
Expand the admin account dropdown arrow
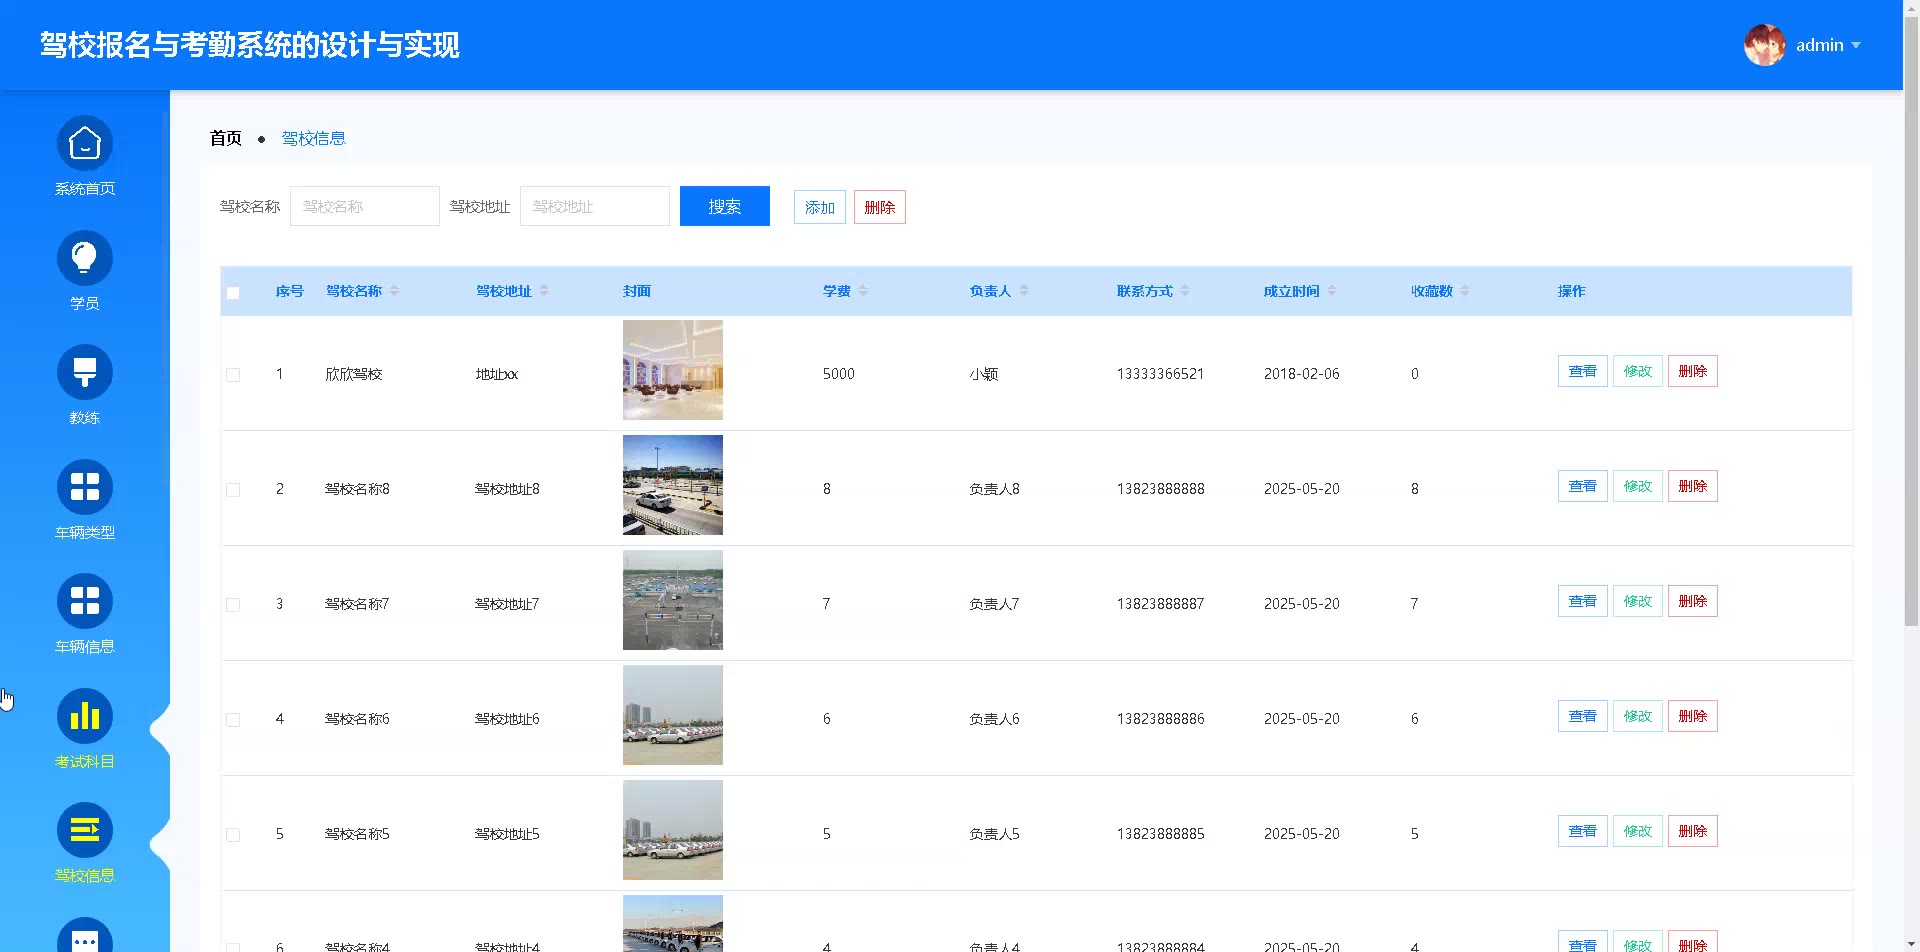1856,45
